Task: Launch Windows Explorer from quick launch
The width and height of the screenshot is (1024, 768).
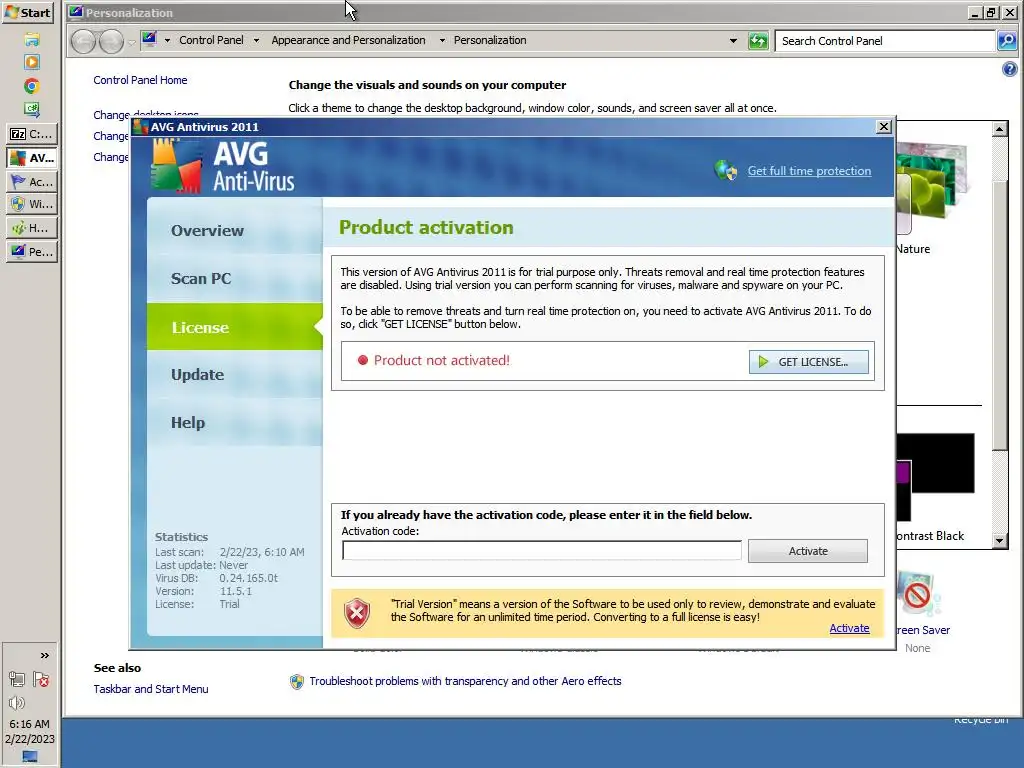Action: [31, 40]
